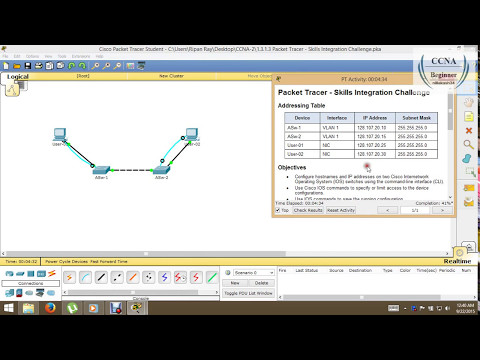
Task: Choose the red Serial DTE cable
Action: (196, 277)
